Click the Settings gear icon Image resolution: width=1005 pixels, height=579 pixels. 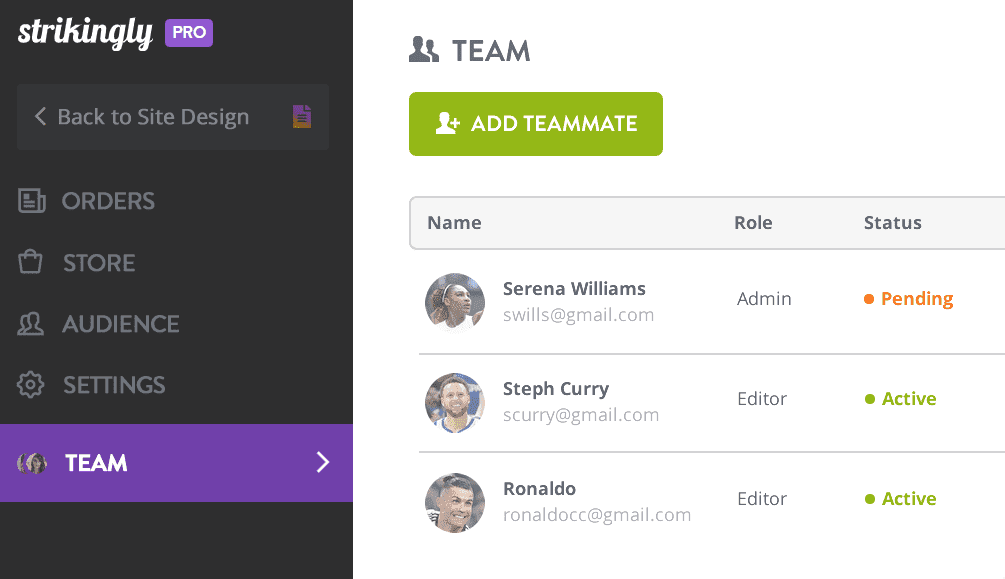[32, 385]
